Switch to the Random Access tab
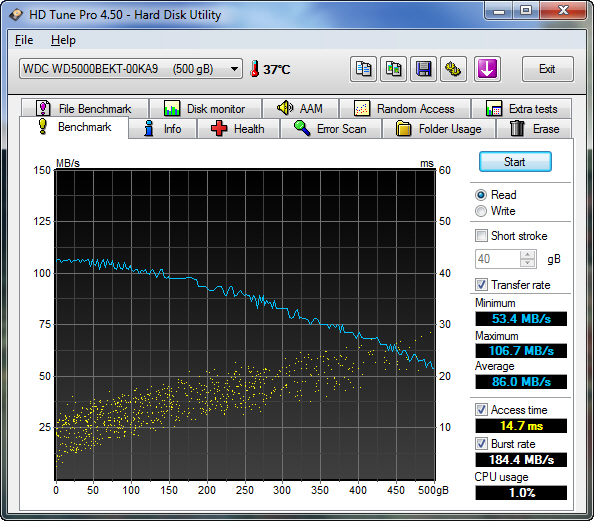Image resolution: width=594 pixels, height=521 pixels. 405,109
